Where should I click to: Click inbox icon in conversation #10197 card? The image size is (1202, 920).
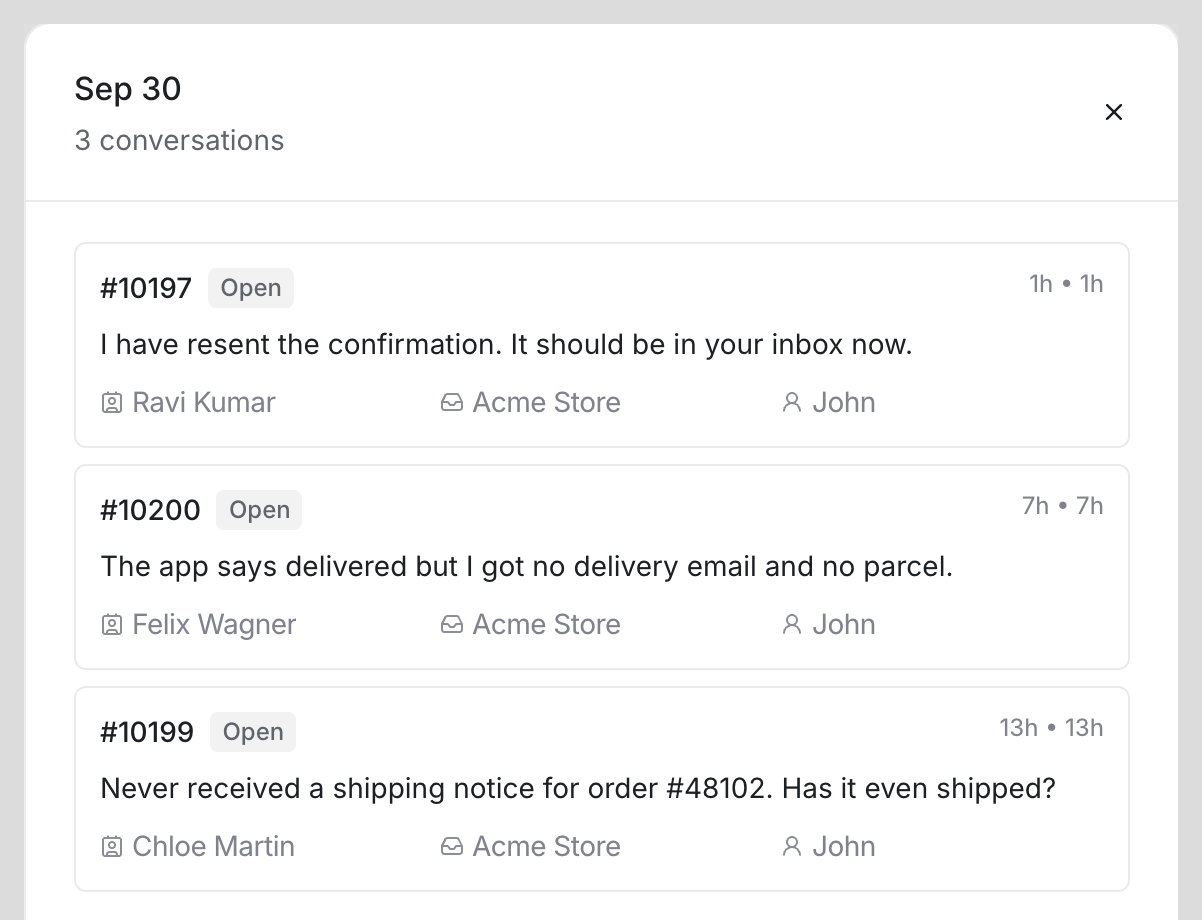tap(452, 403)
